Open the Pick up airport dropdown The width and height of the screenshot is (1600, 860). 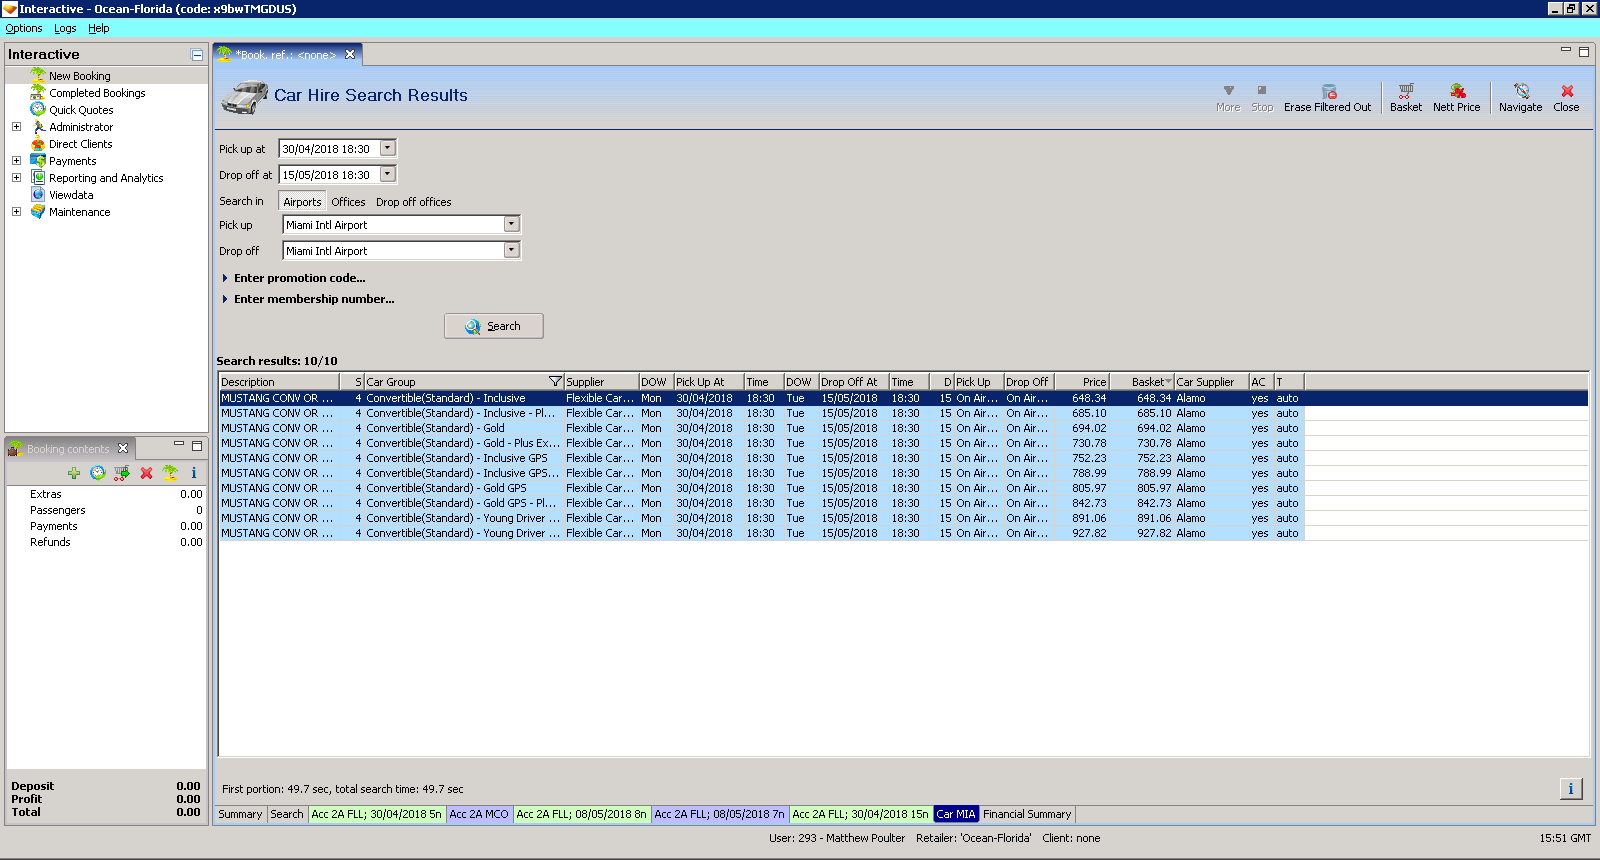tap(511, 225)
